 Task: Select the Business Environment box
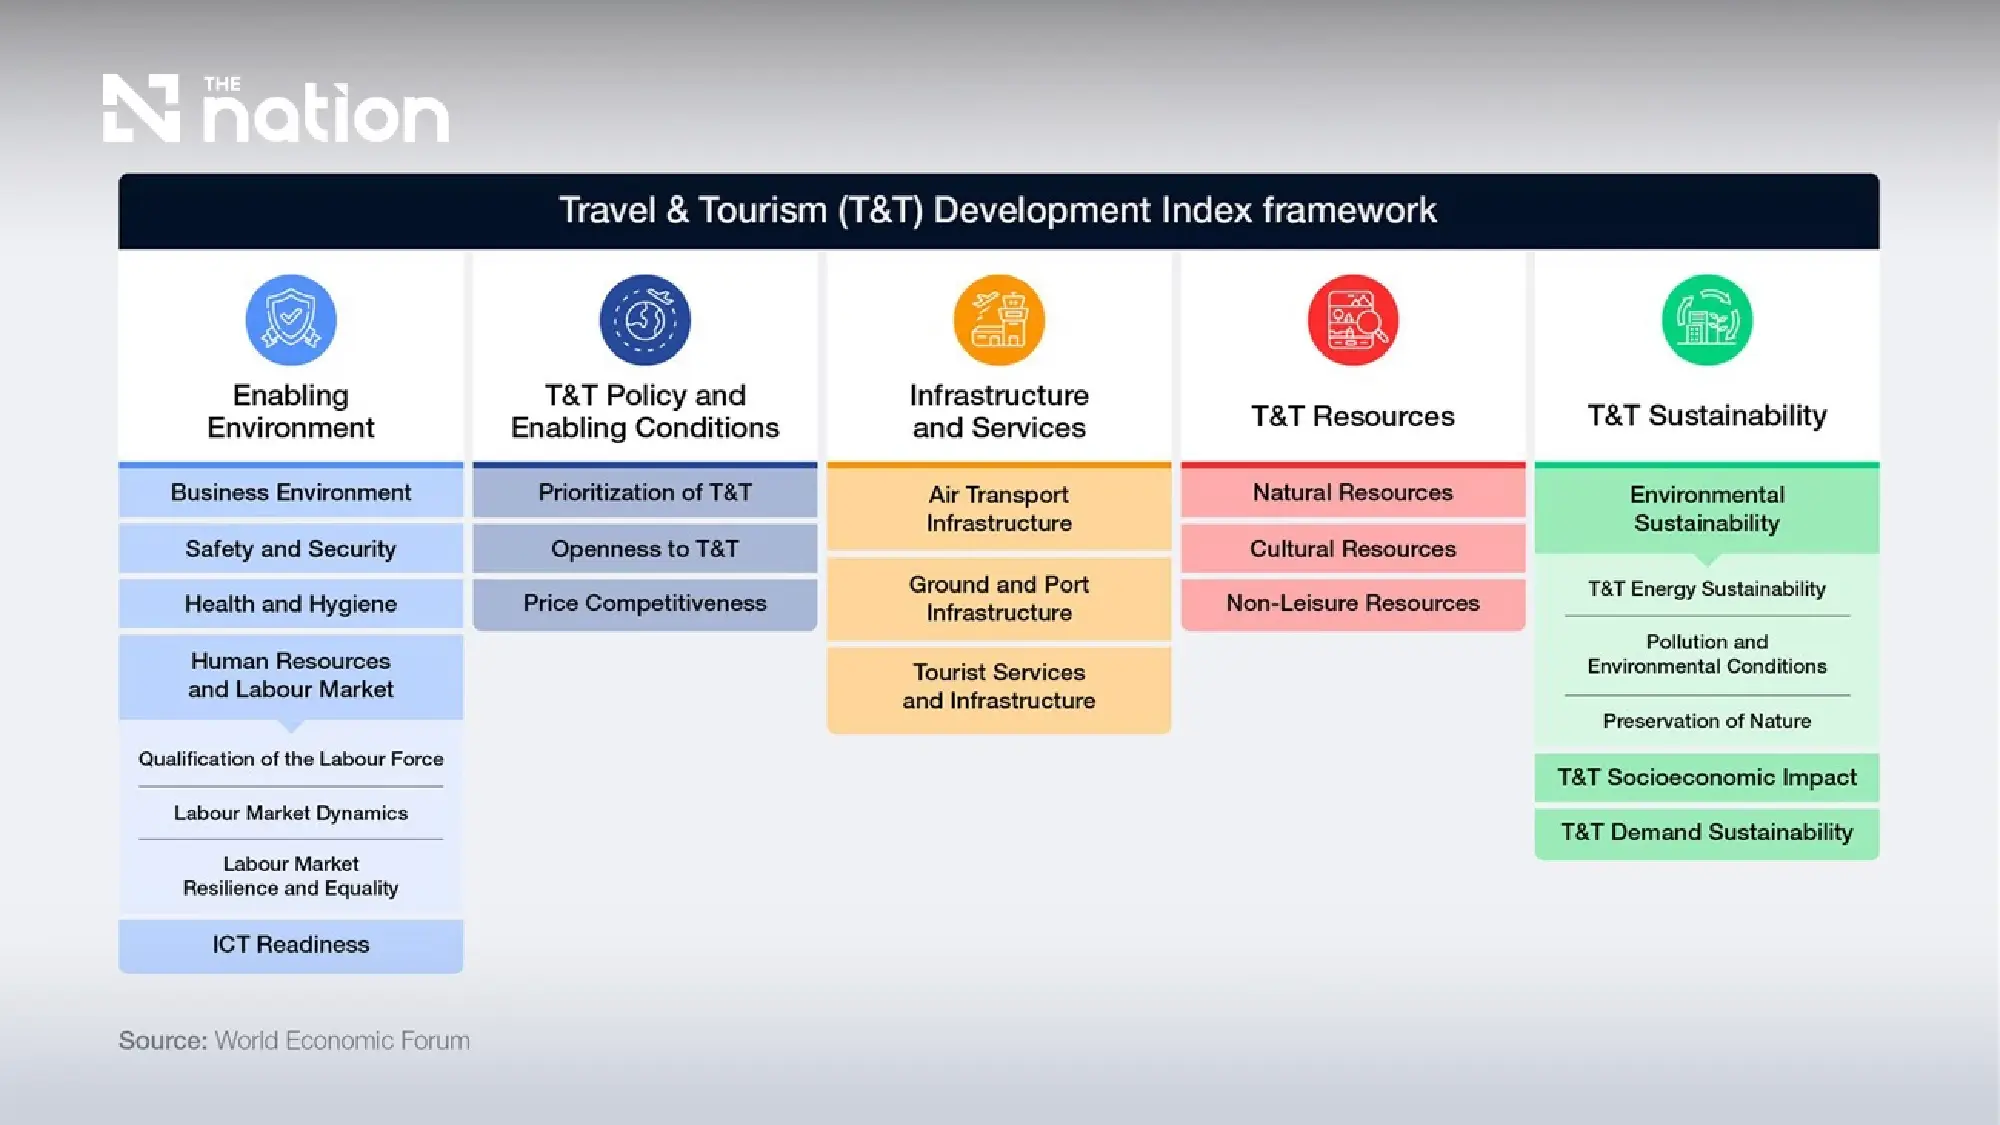pyautogui.click(x=291, y=492)
